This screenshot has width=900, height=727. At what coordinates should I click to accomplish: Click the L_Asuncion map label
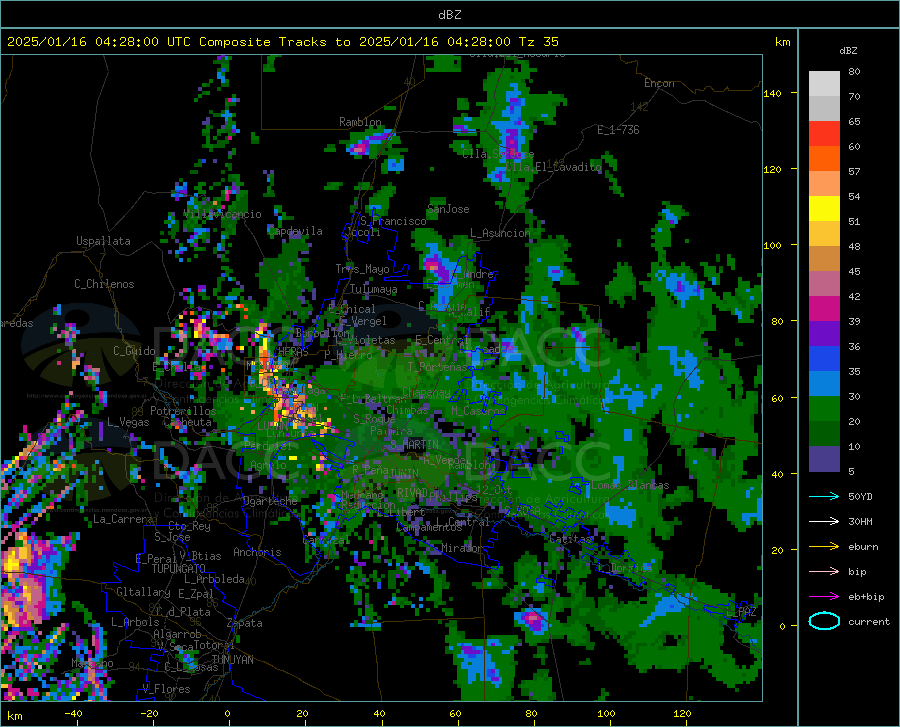[x=500, y=233]
